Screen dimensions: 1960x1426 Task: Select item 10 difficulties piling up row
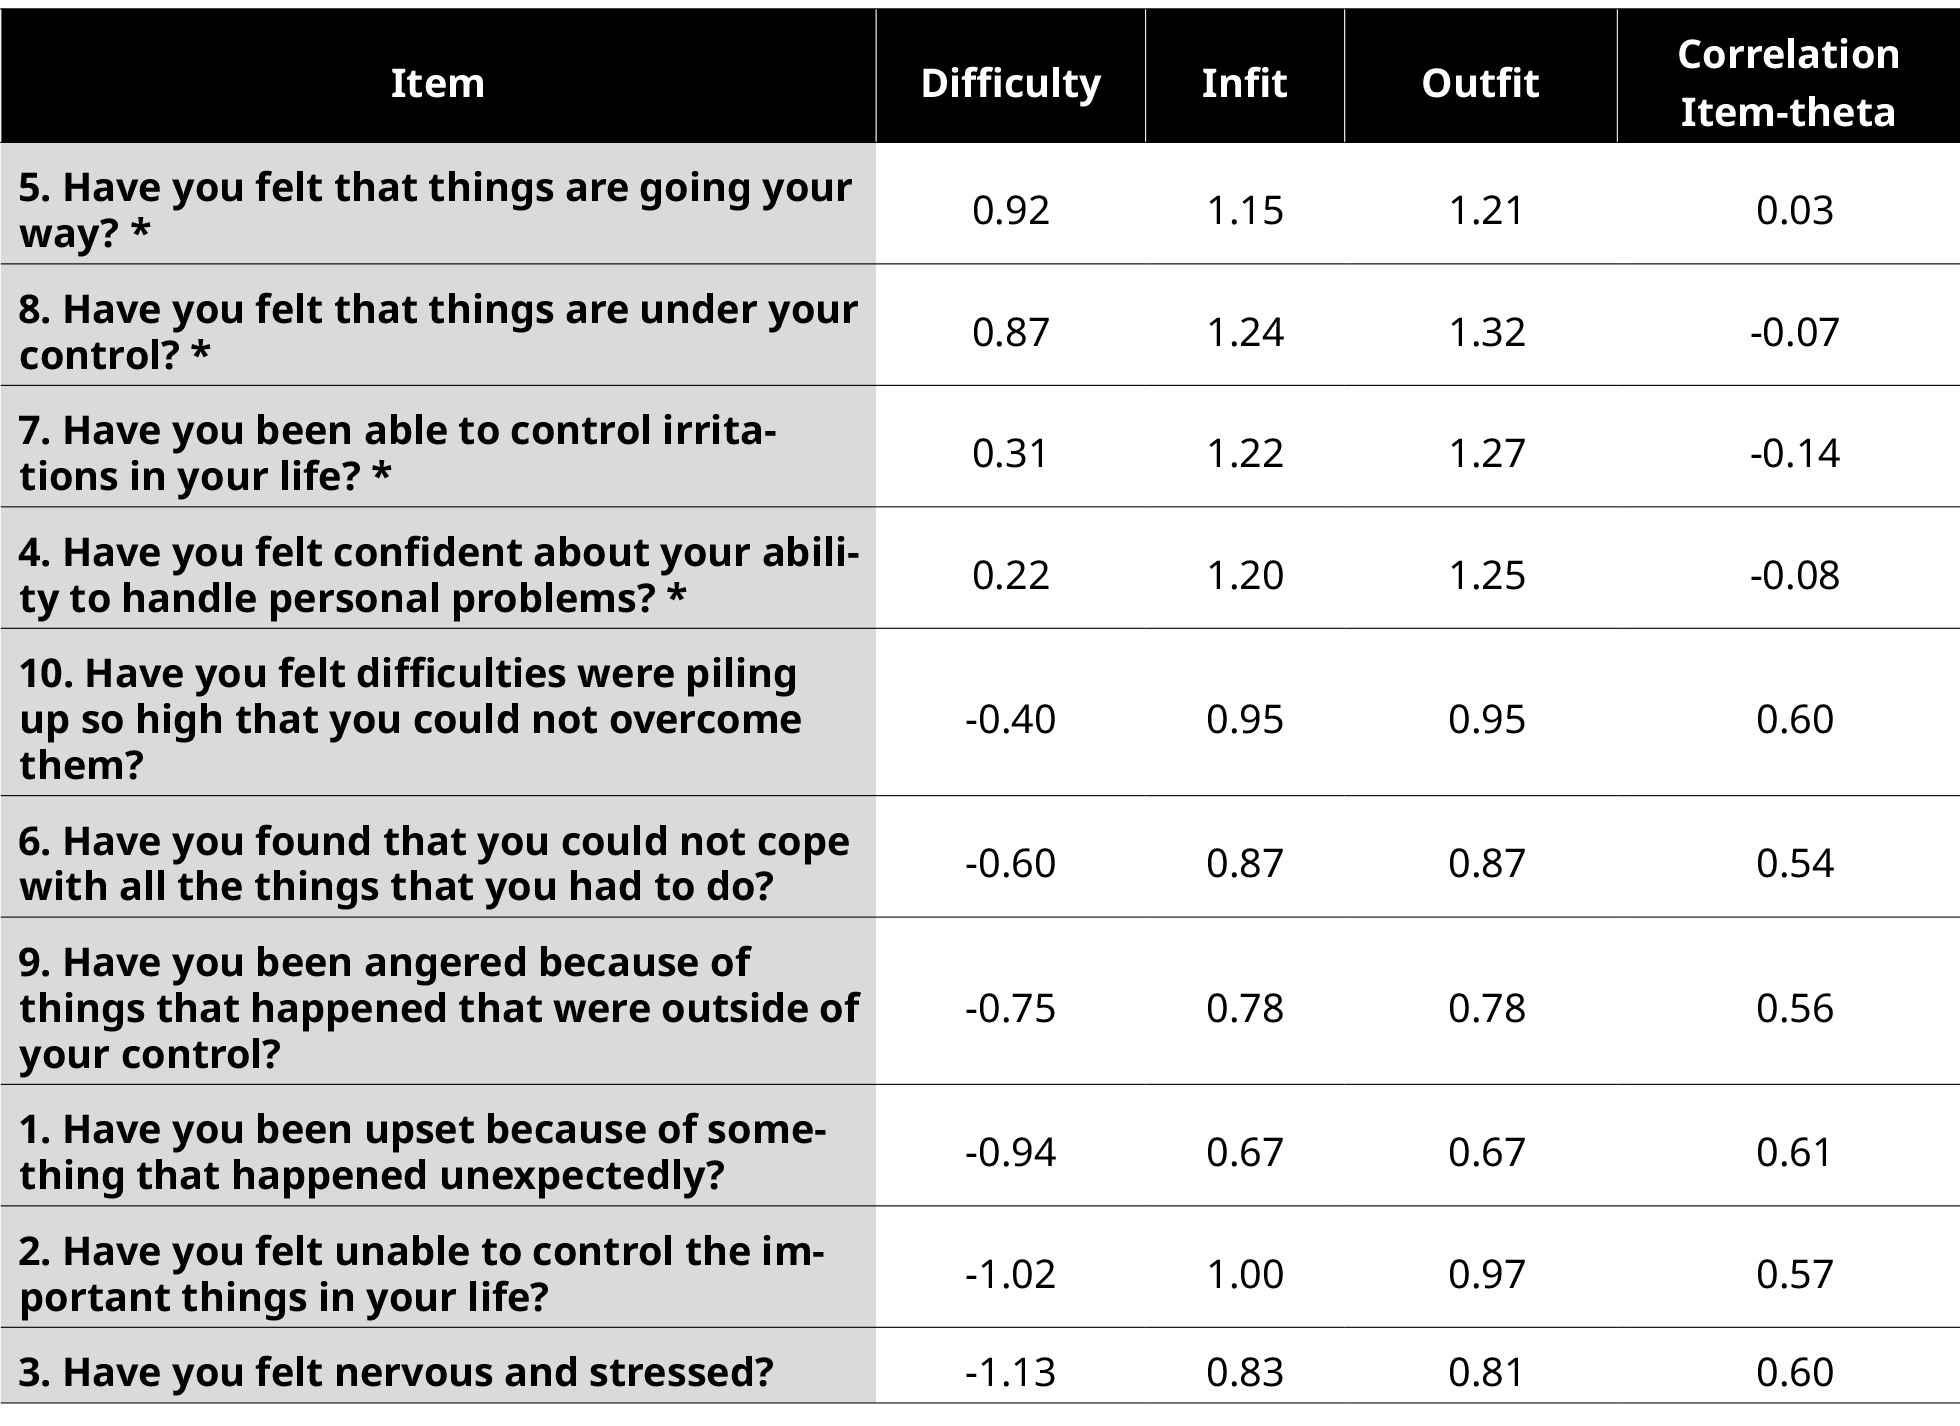point(980,712)
